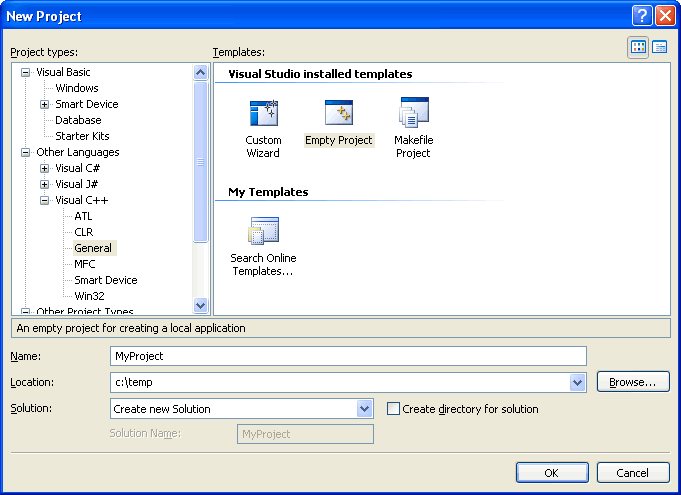Check Create directory for solution
The image size is (681, 495).
click(393, 409)
